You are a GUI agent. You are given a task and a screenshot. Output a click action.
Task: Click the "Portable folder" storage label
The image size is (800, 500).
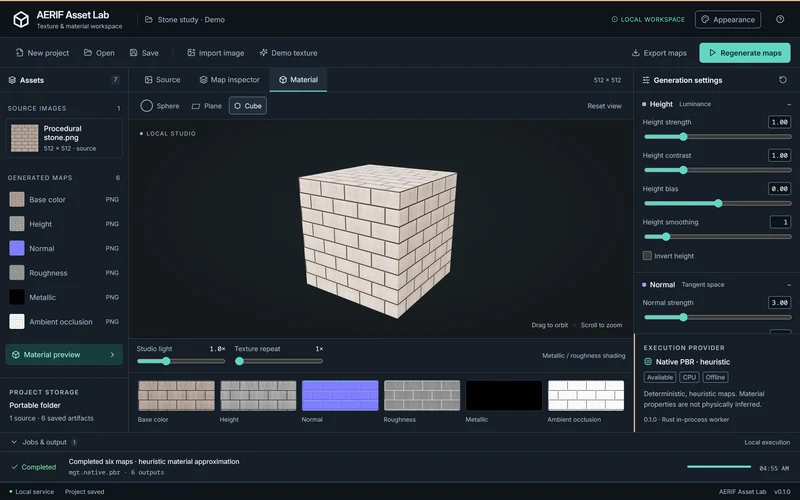(35, 405)
